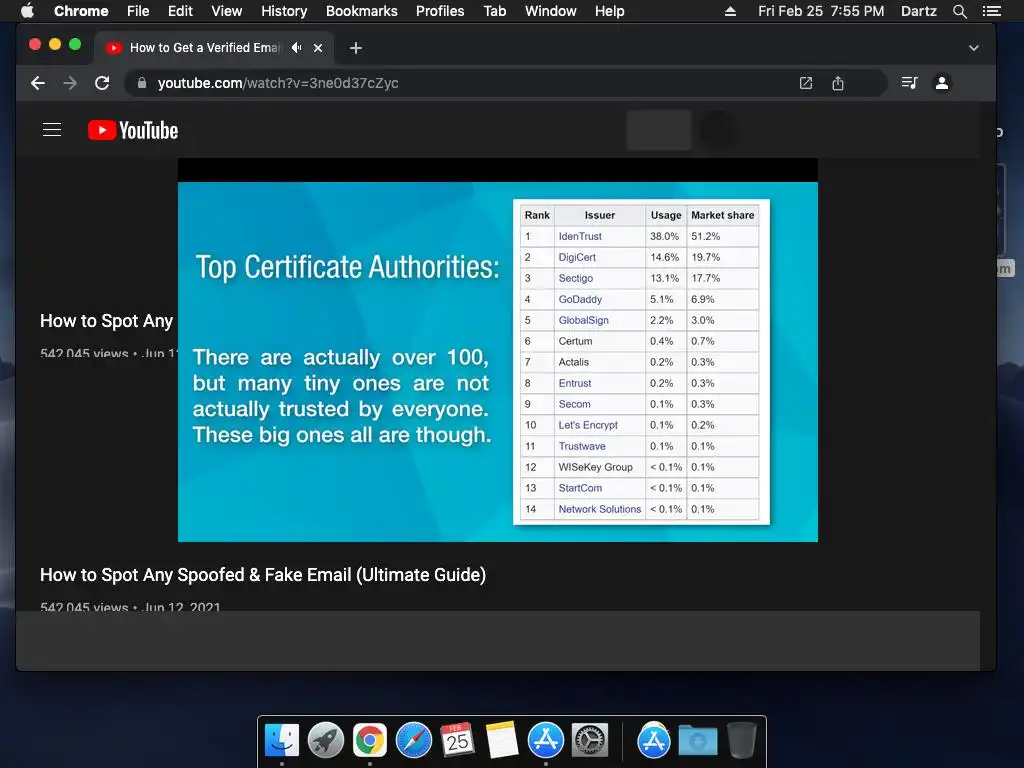Screen dimensions: 1024x768
Task: Open Control Center list icon in menu bar
Action: 991,11
